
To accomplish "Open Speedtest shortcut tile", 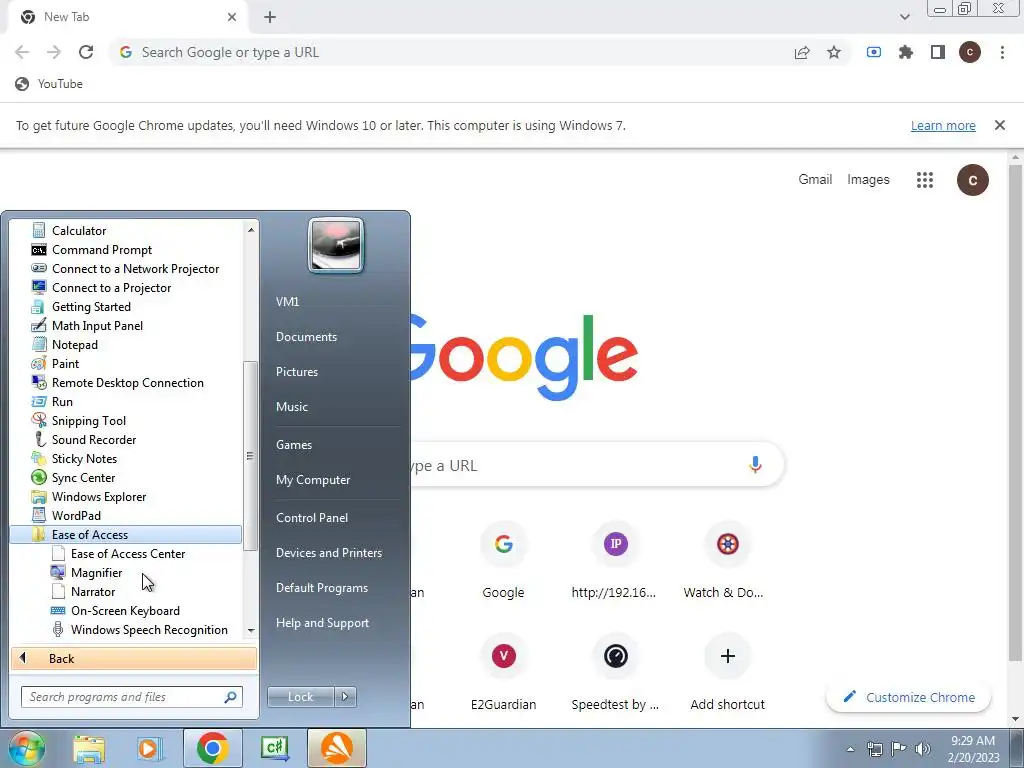I will tap(615, 671).
